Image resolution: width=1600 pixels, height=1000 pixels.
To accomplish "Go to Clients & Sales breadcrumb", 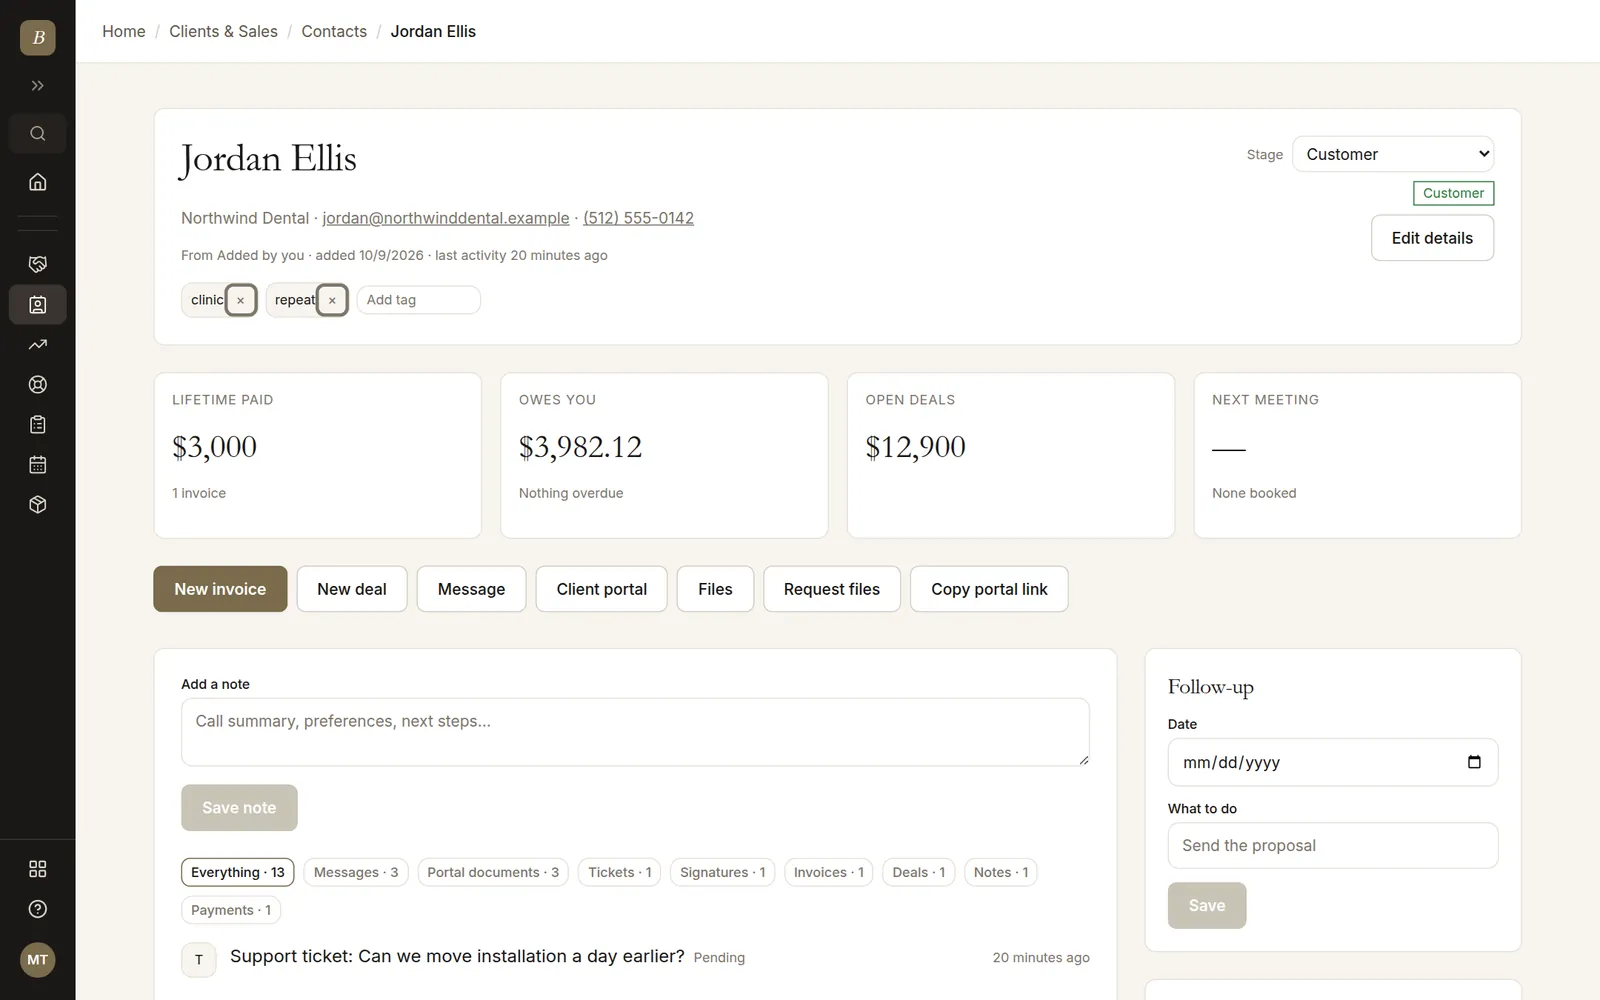I will [223, 32].
